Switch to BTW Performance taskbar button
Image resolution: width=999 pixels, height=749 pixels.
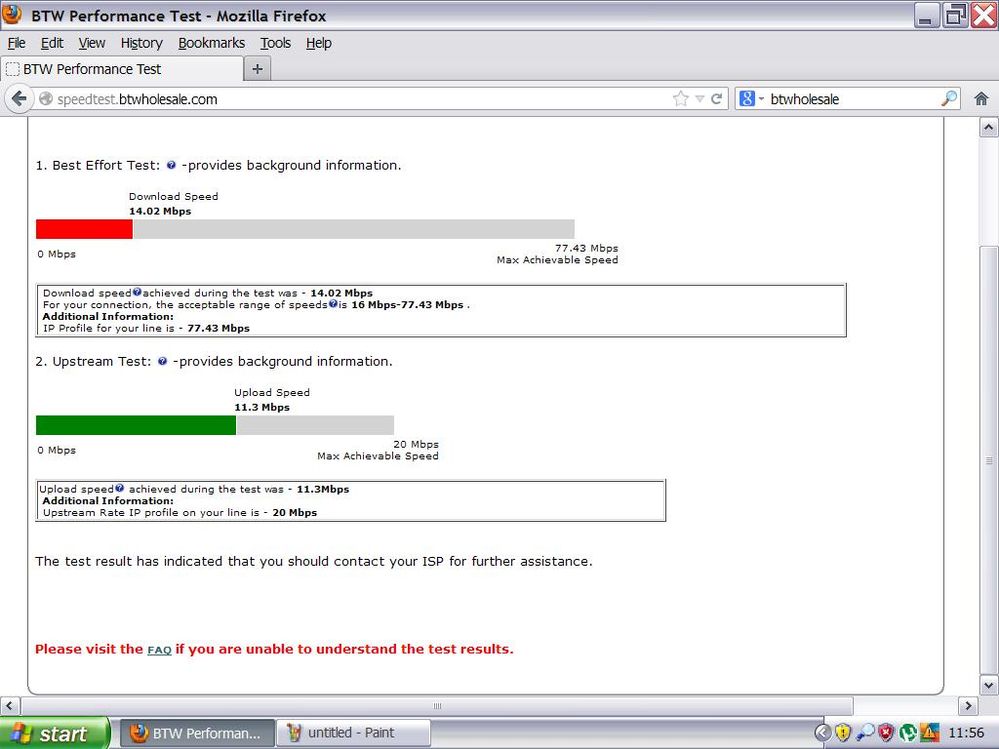point(198,733)
